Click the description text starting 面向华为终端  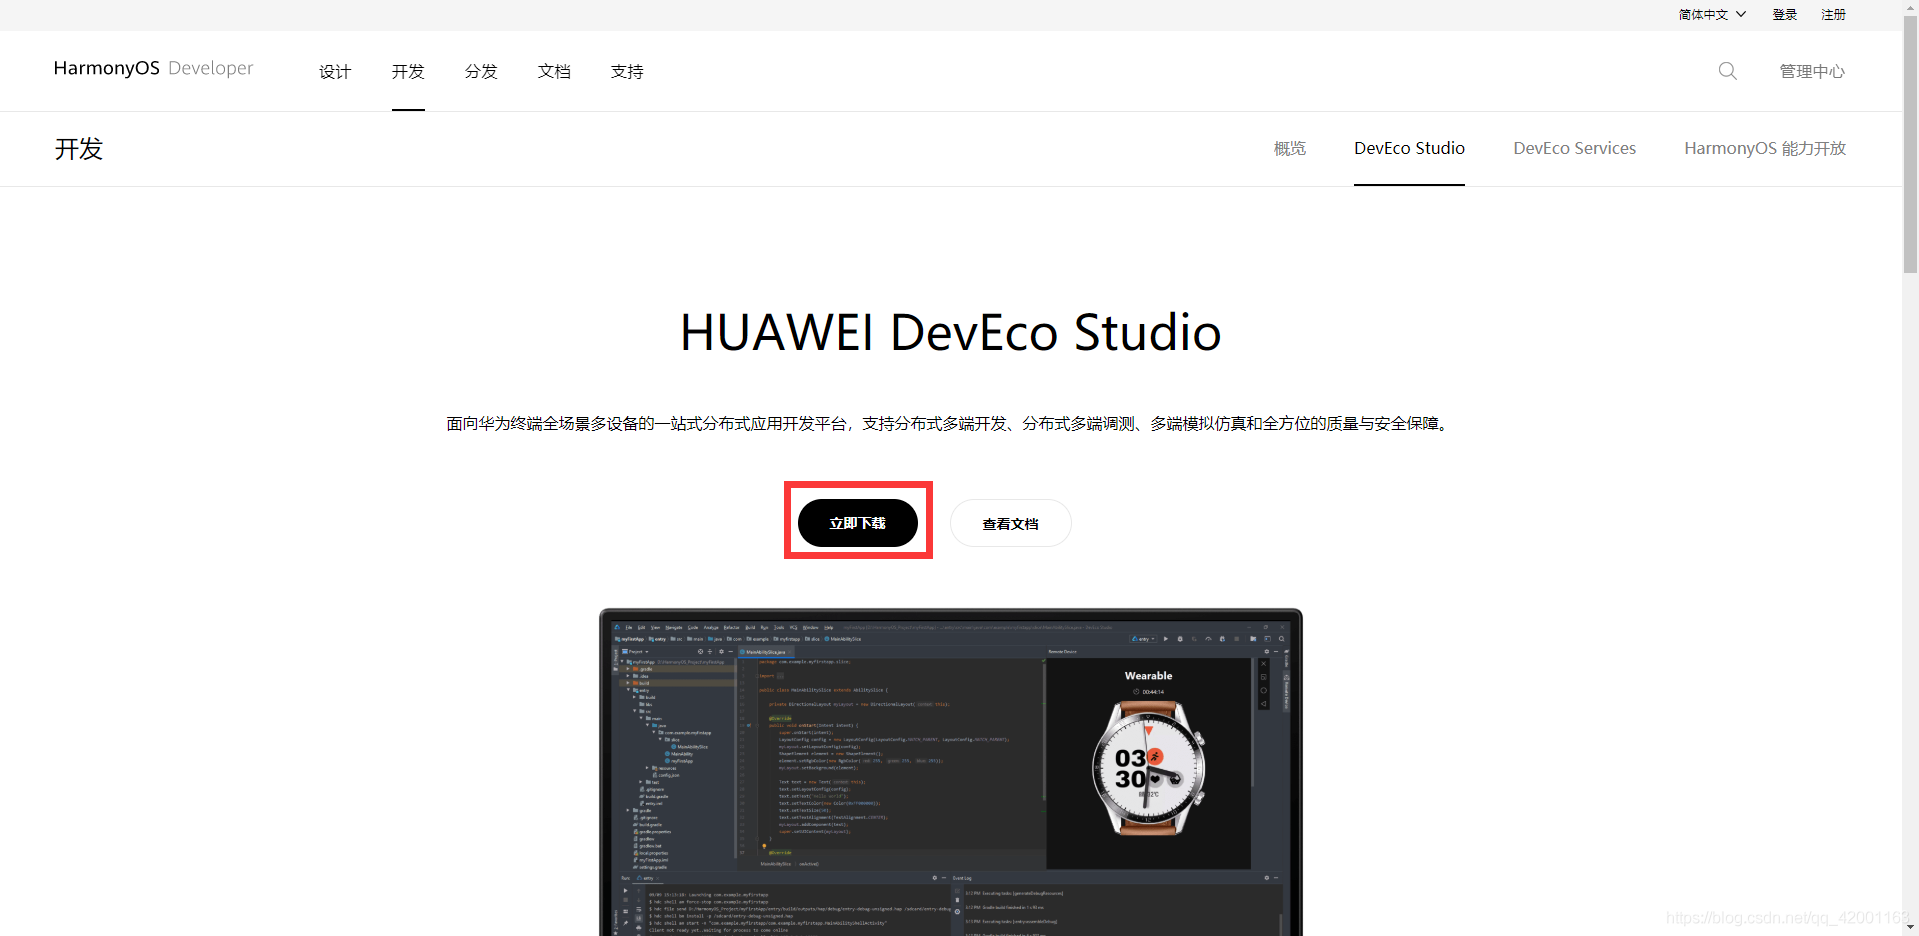[951, 424]
